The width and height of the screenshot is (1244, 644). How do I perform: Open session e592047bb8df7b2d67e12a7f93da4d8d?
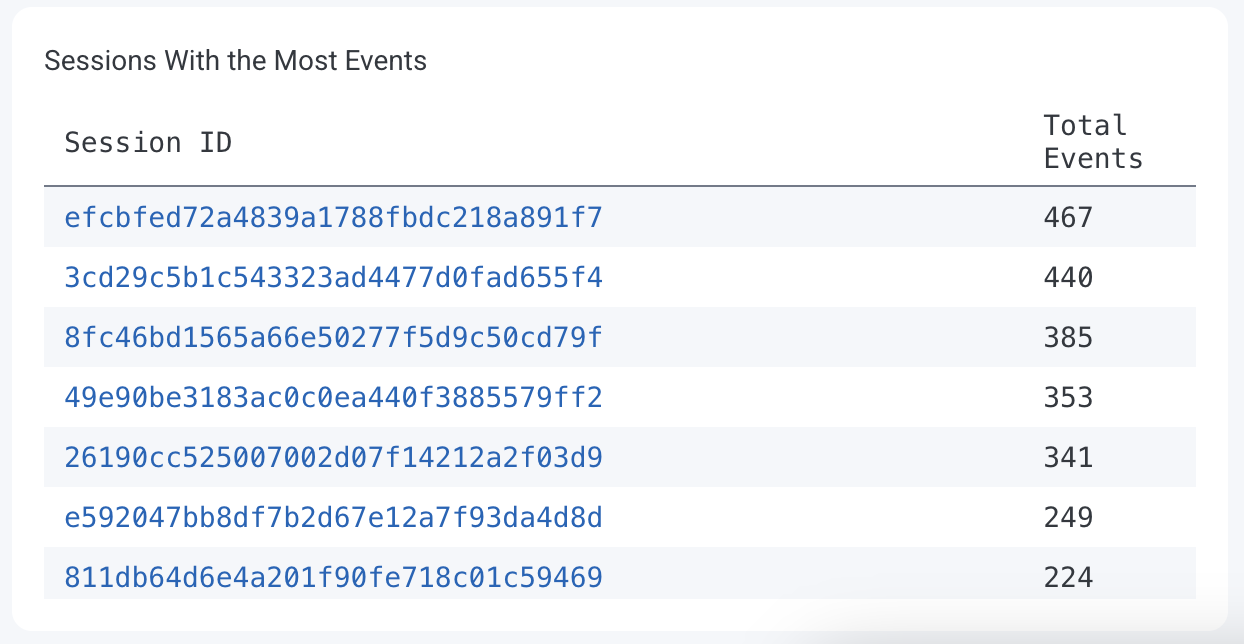333,517
